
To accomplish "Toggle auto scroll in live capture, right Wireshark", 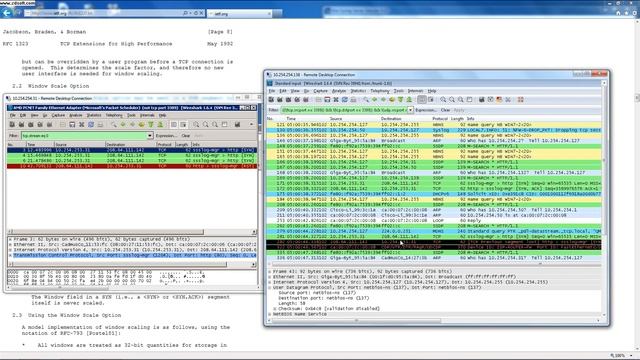I will pos(431,100).
